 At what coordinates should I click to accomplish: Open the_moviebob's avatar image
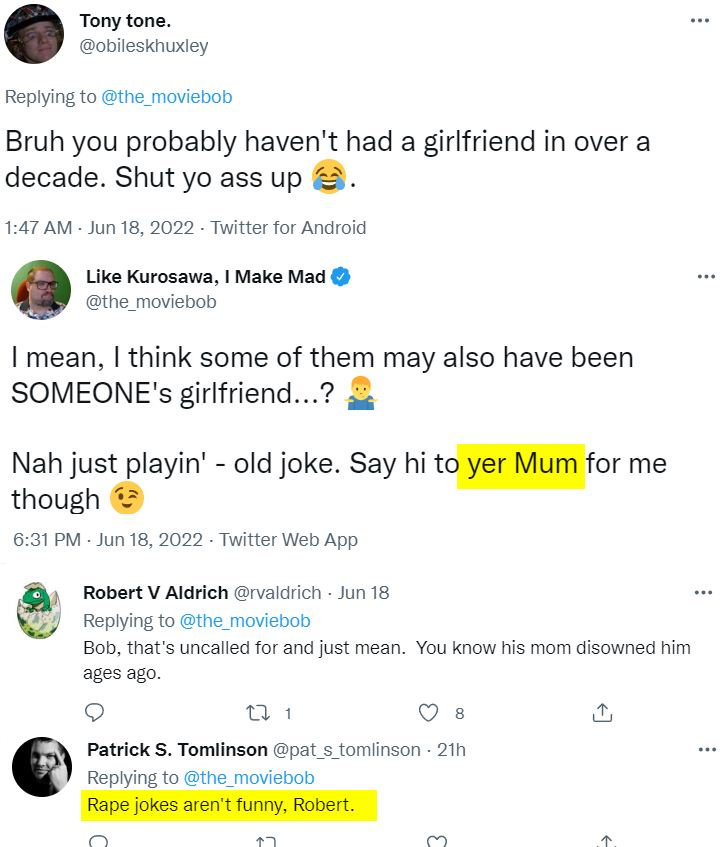coord(39,289)
